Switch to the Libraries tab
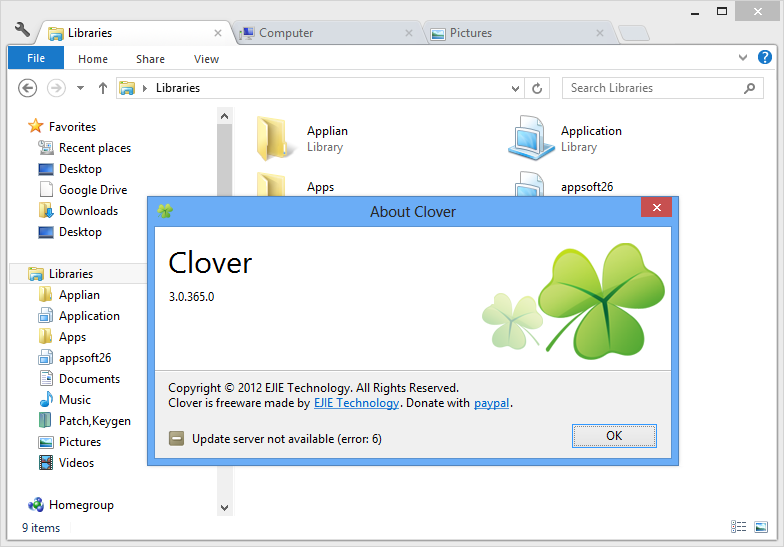This screenshot has width=784, height=547. click(x=134, y=33)
